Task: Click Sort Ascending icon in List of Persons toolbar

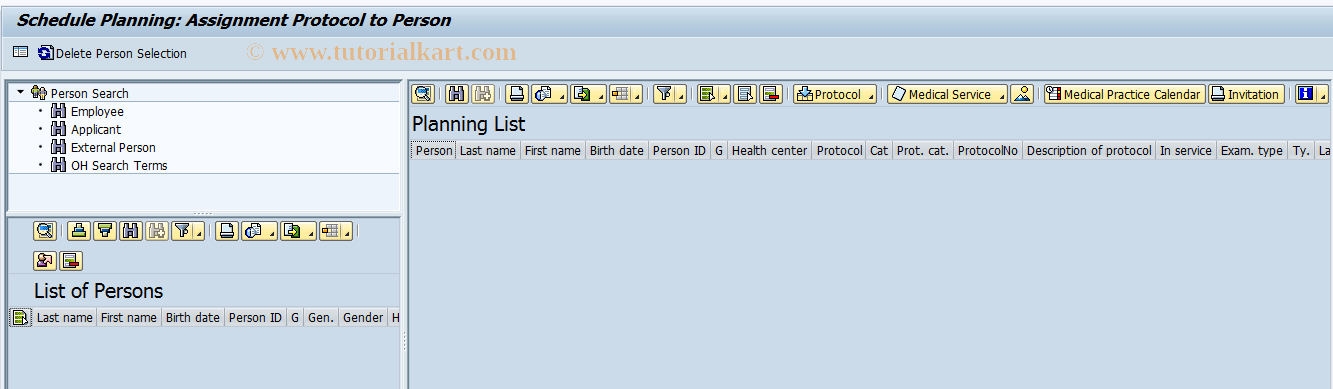Action: (x=79, y=231)
